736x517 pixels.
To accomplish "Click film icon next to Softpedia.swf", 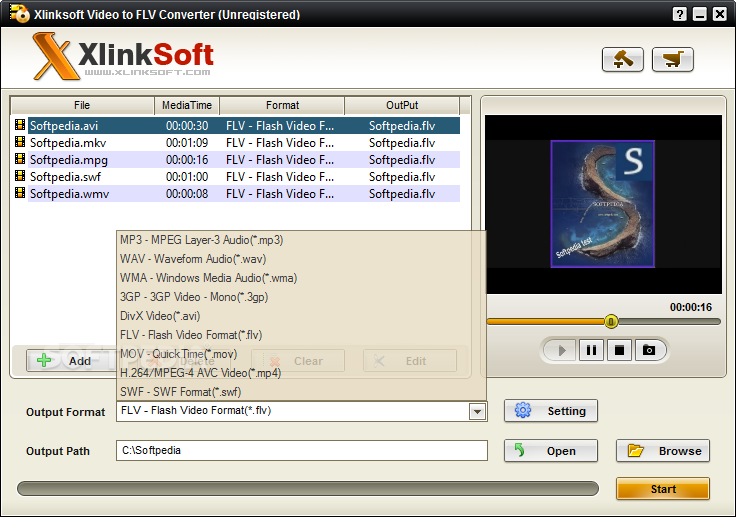I will 20,176.
